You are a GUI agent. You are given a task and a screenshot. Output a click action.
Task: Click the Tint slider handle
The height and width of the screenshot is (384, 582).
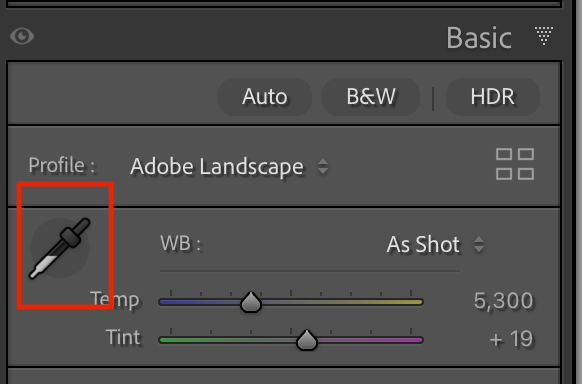307,340
